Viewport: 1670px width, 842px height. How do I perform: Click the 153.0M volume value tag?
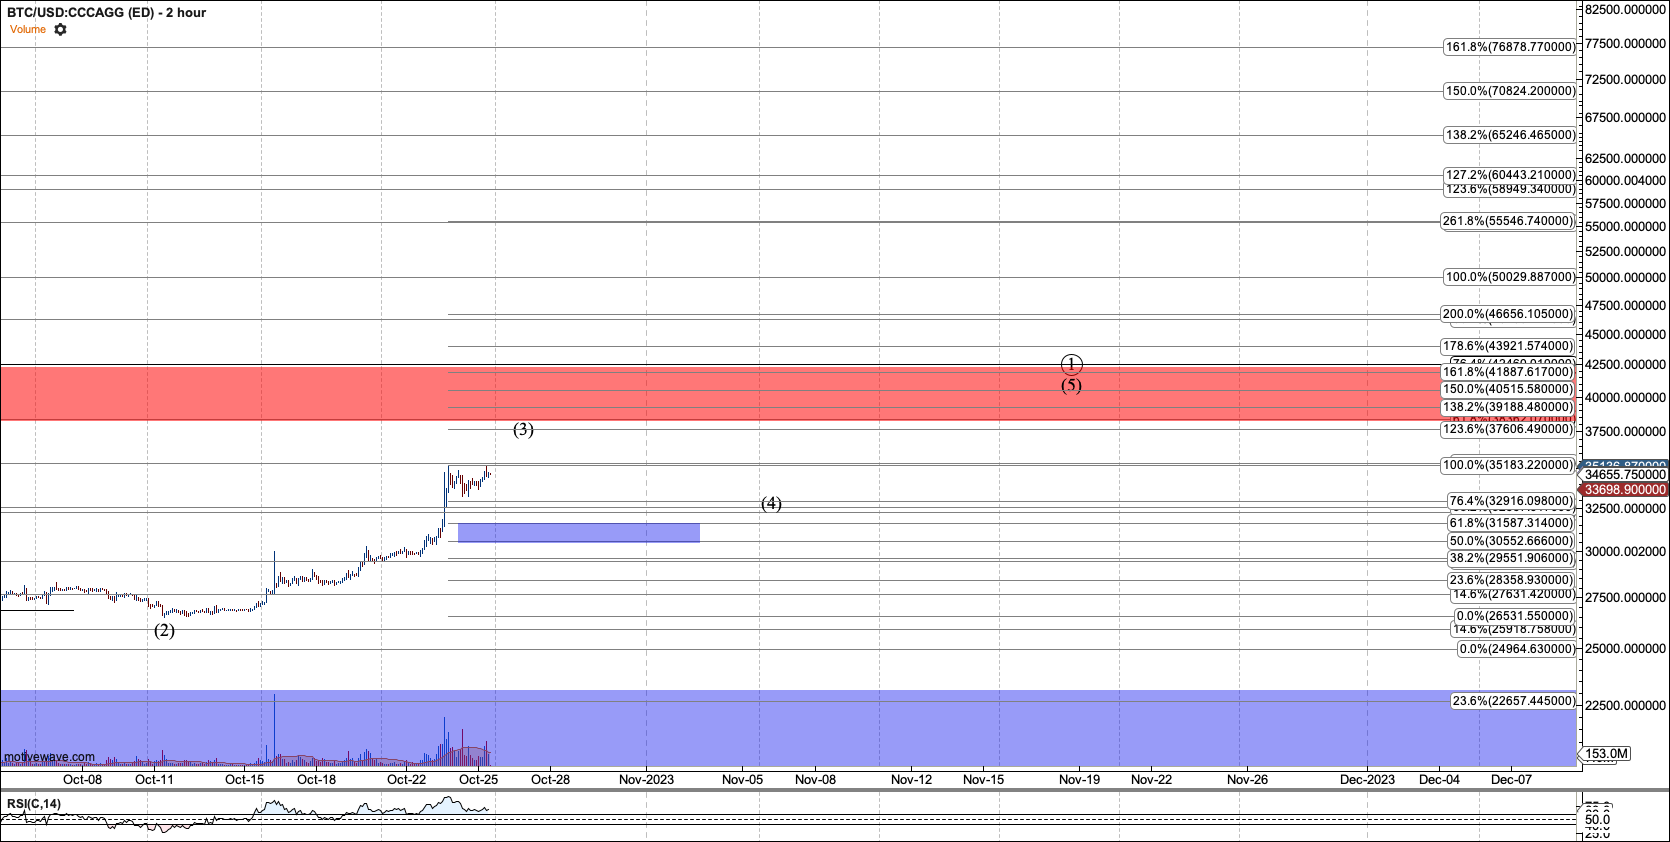1606,754
